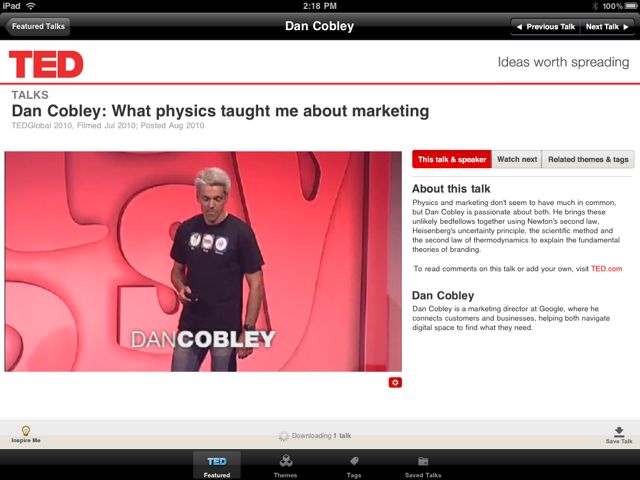
Task: Click the TALKS section label
Action: pos(30,95)
